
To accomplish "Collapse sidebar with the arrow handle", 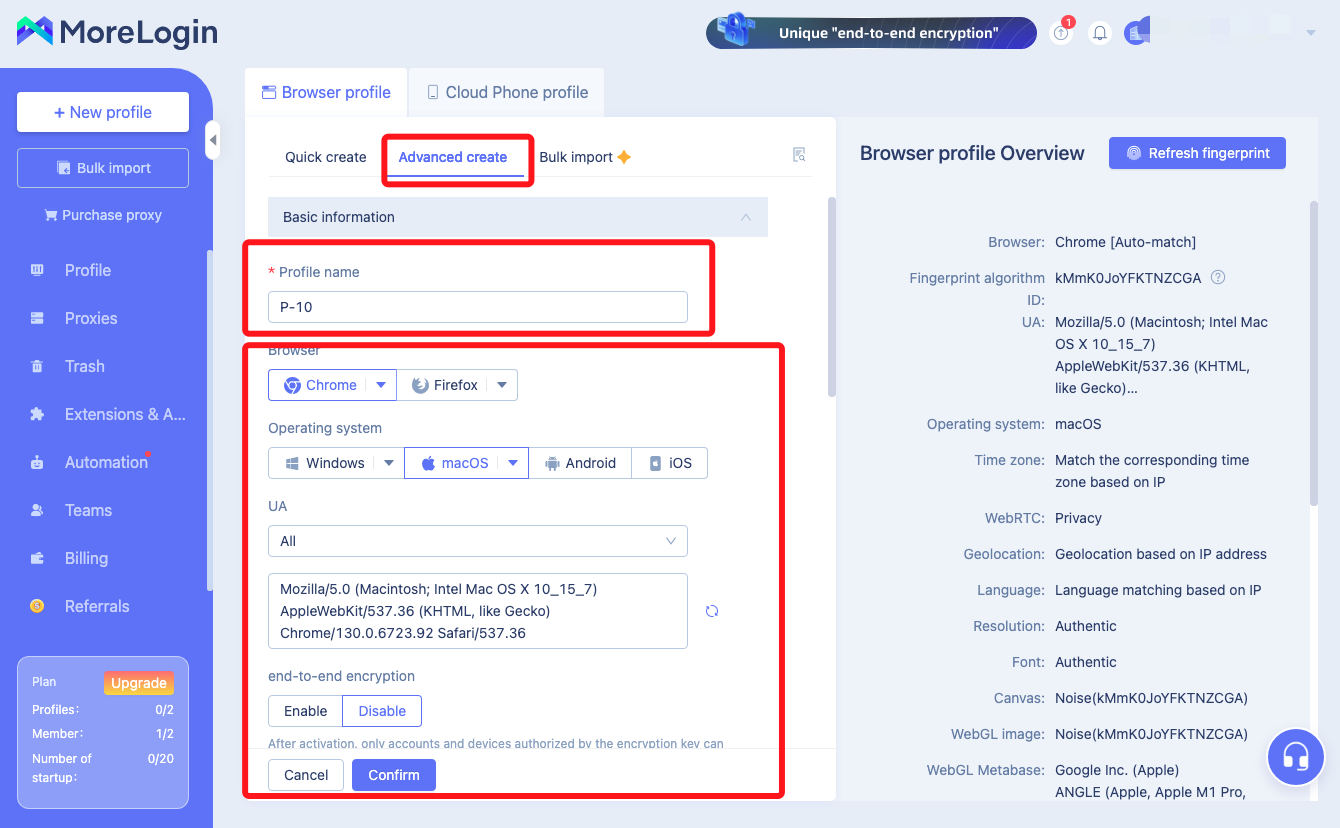I will point(212,140).
